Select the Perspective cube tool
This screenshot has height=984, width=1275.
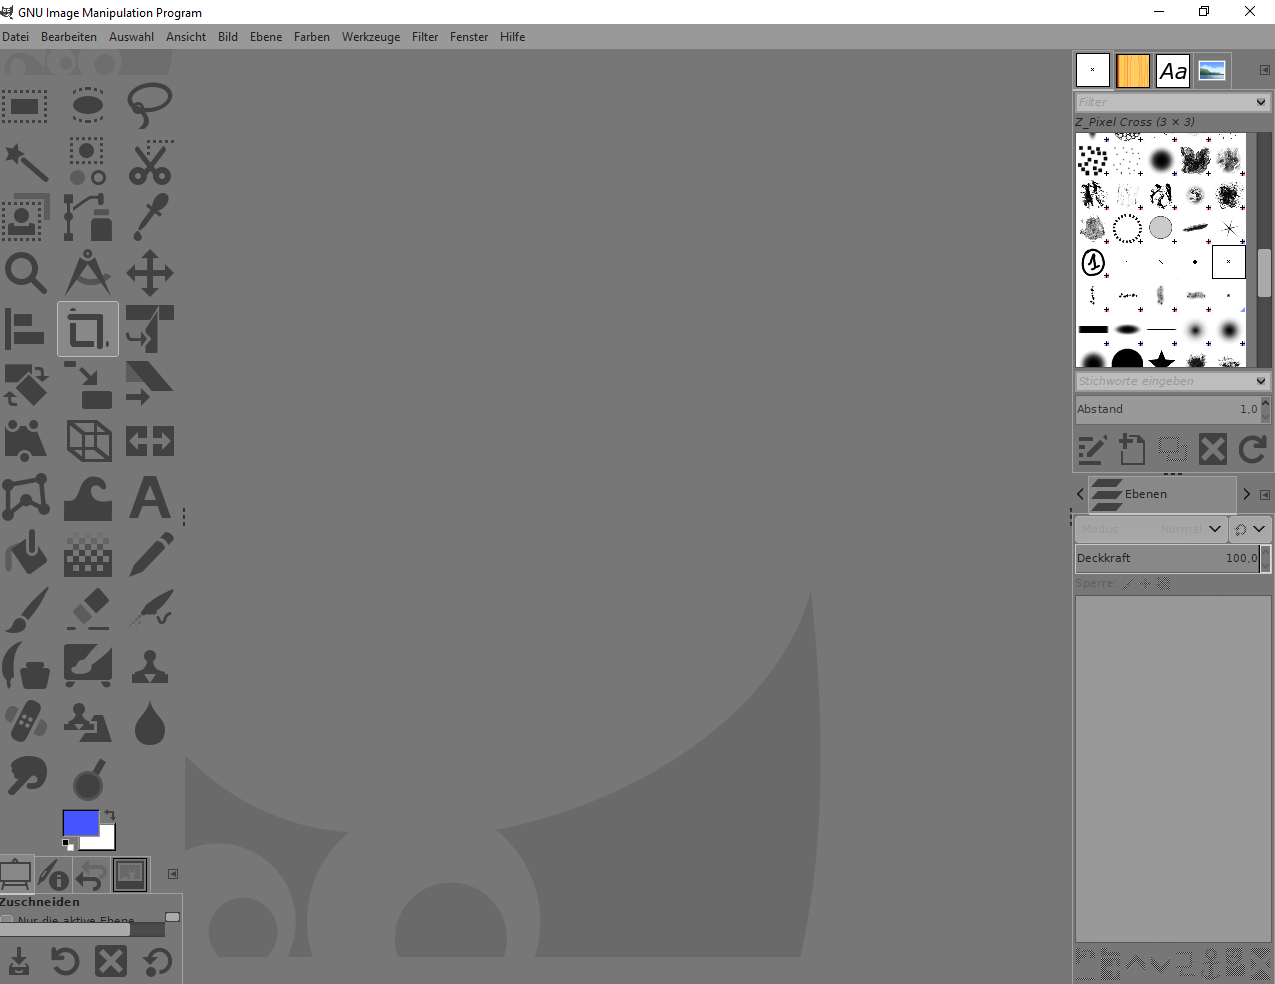[88, 441]
